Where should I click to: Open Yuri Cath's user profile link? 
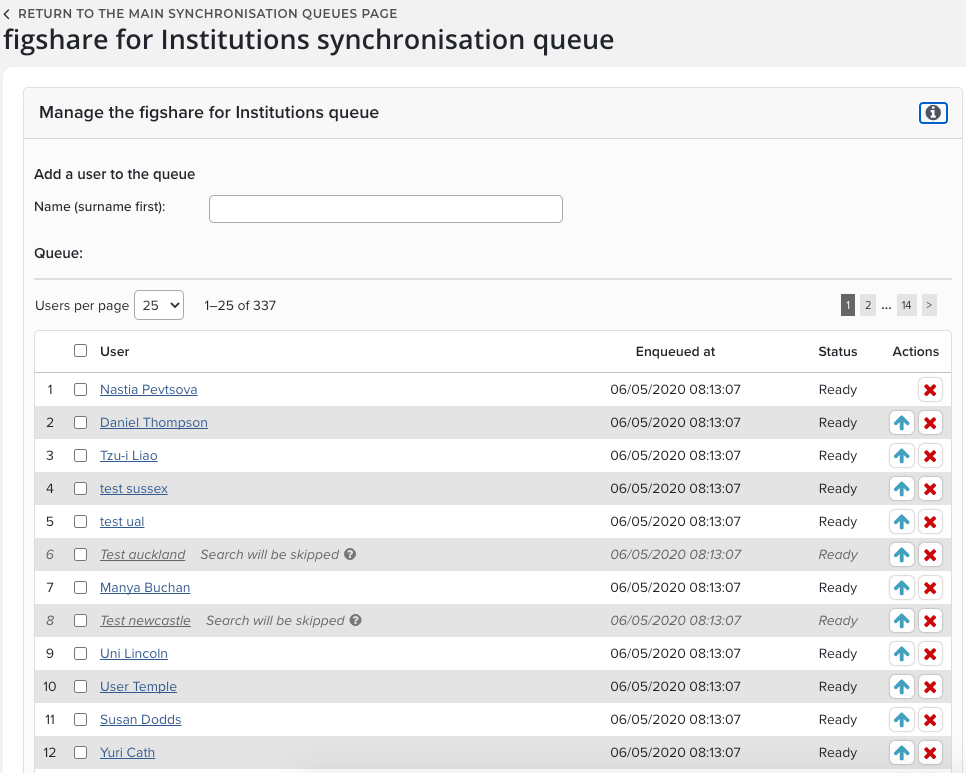(x=127, y=753)
